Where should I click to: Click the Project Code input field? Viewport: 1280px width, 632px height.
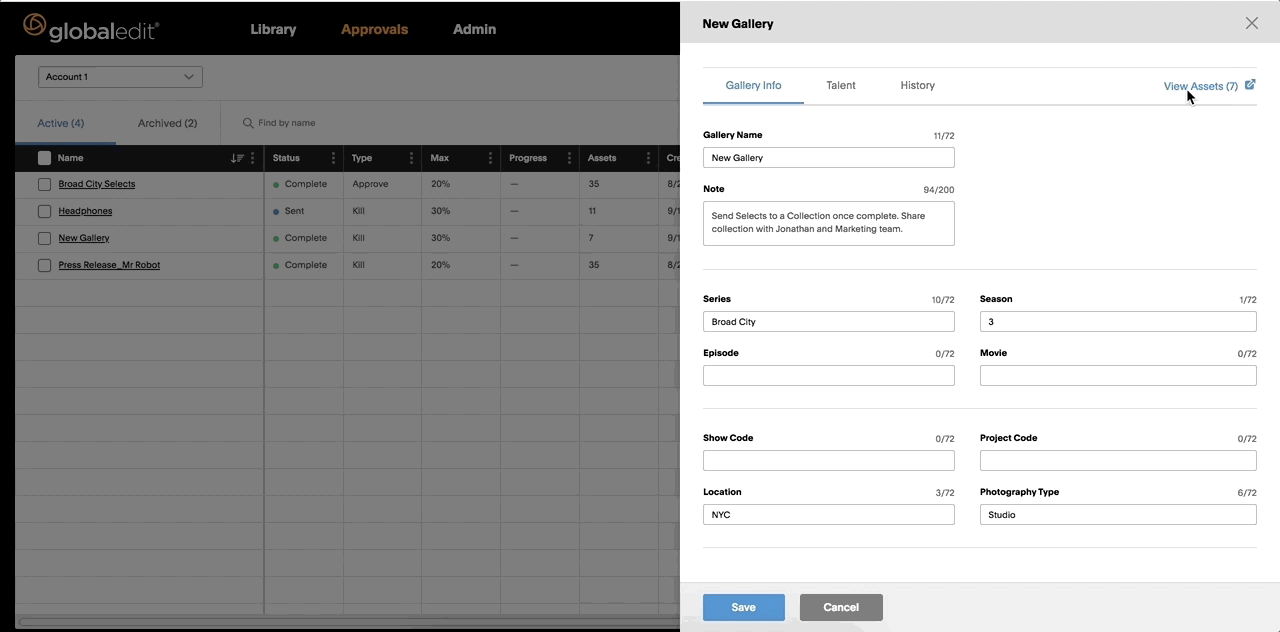pyautogui.click(x=1118, y=460)
